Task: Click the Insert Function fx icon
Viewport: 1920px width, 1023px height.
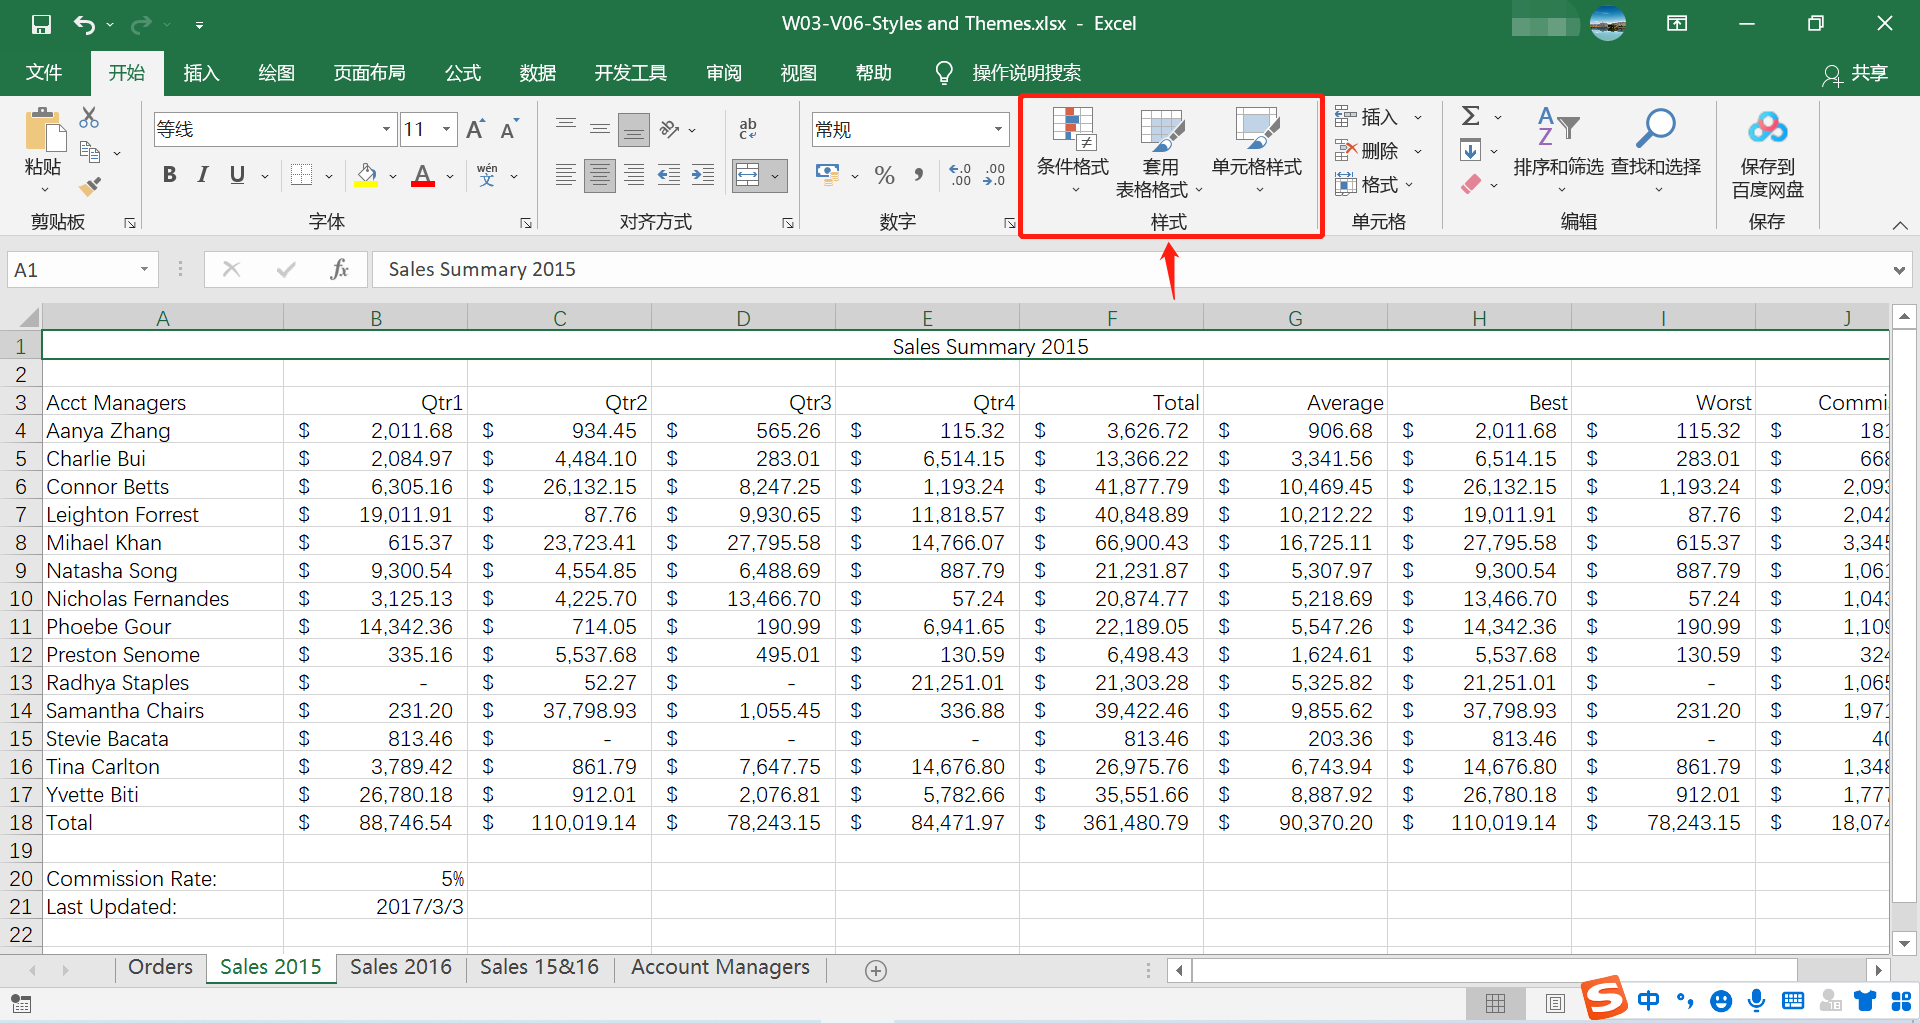Action: pyautogui.click(x=339, y=269)
